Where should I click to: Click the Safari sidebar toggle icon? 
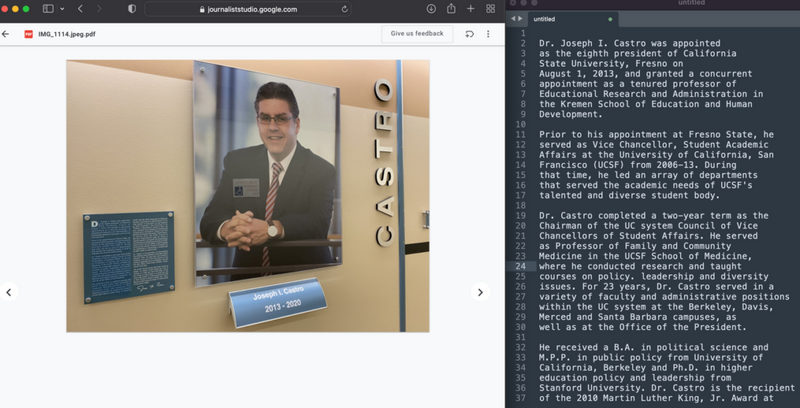click(47, 9)
